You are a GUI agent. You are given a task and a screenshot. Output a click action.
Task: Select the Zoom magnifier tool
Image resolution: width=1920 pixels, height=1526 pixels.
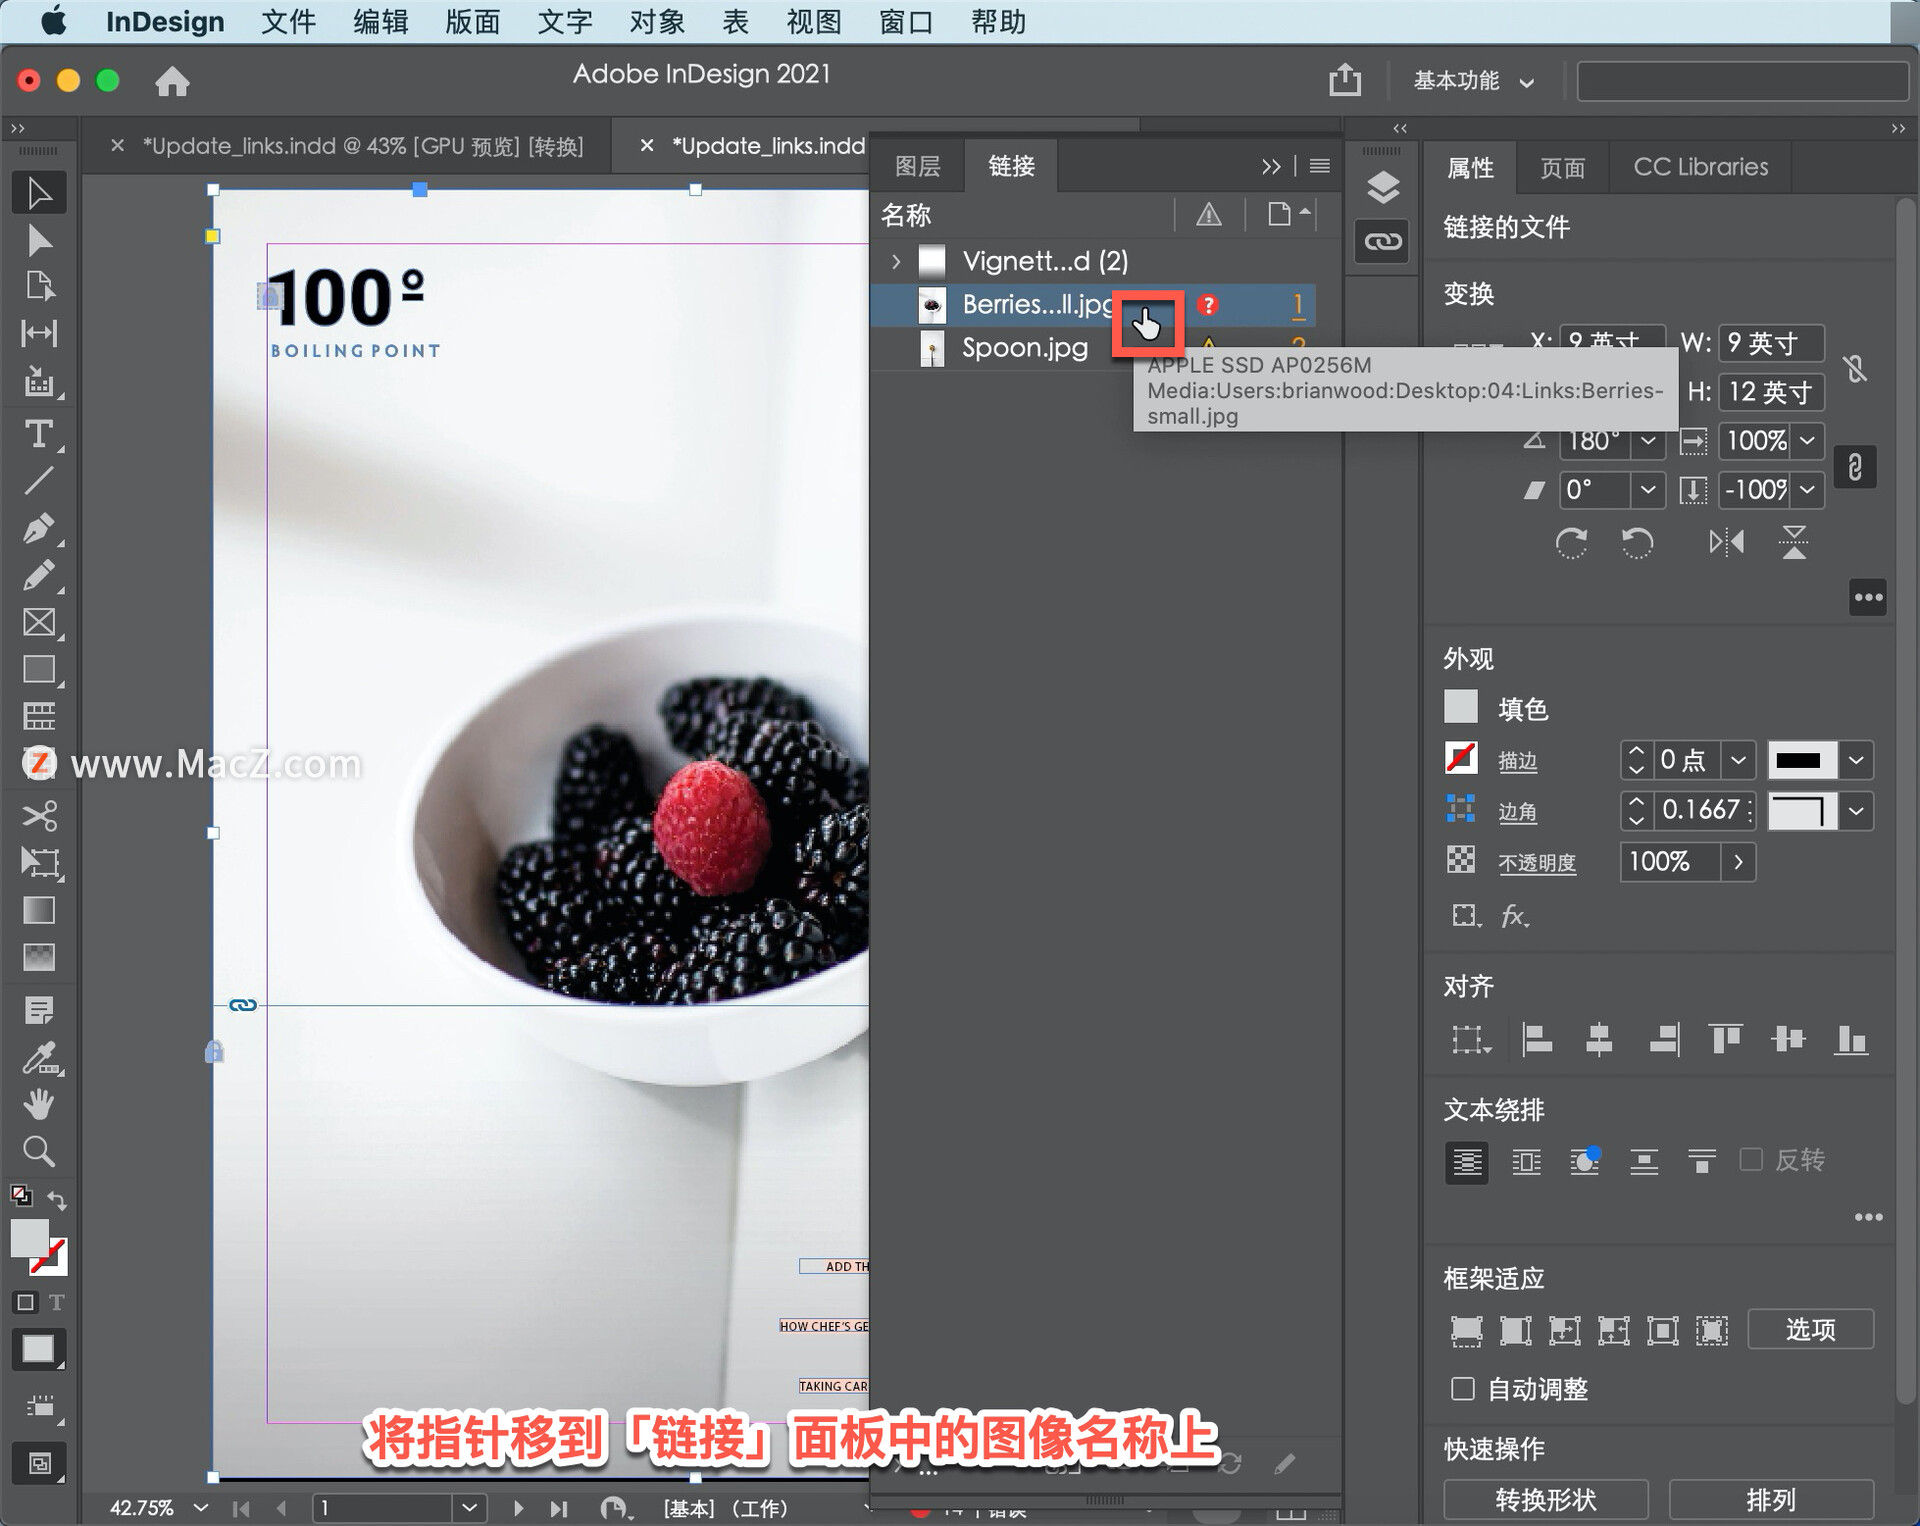pos(38,1152)
